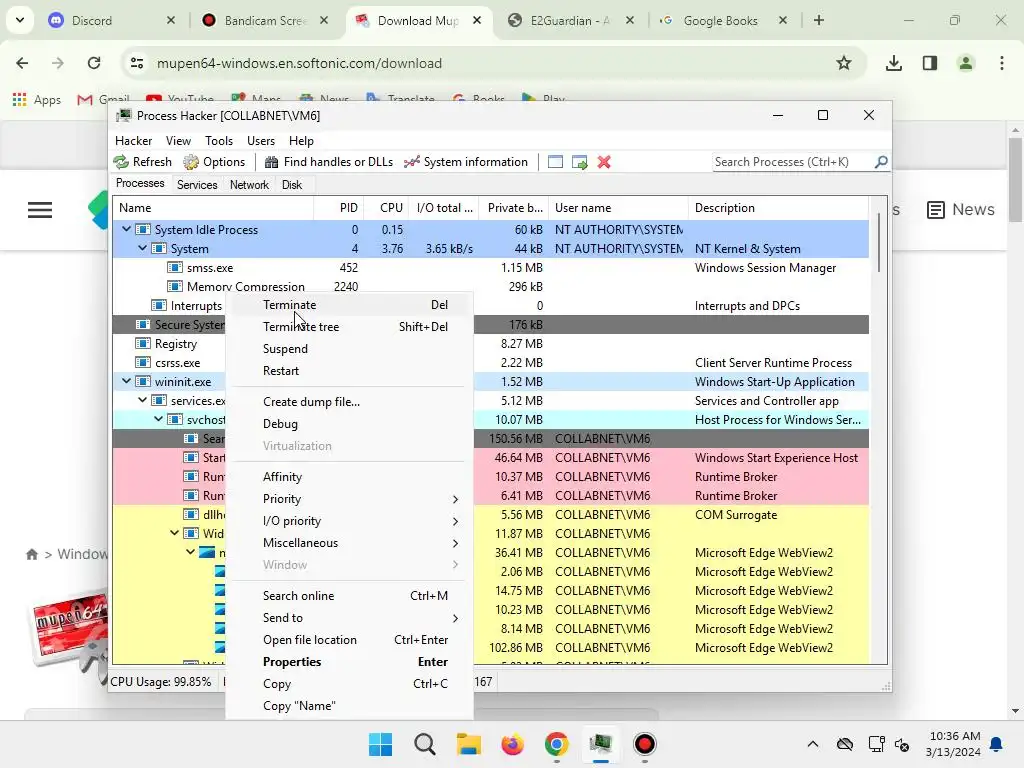
Task: Click the csrss.exe process icon
Action: pyautogui.click(x=142, y=362)
